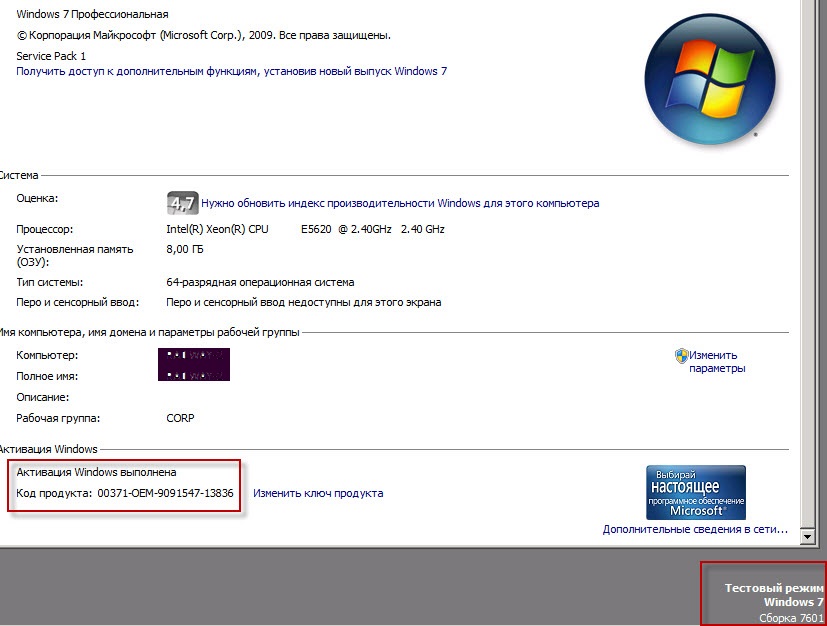This screenshot has height=626, width=827.
Task: Click the UAC shield icon beside Изменить параметры
Action: 681,355
